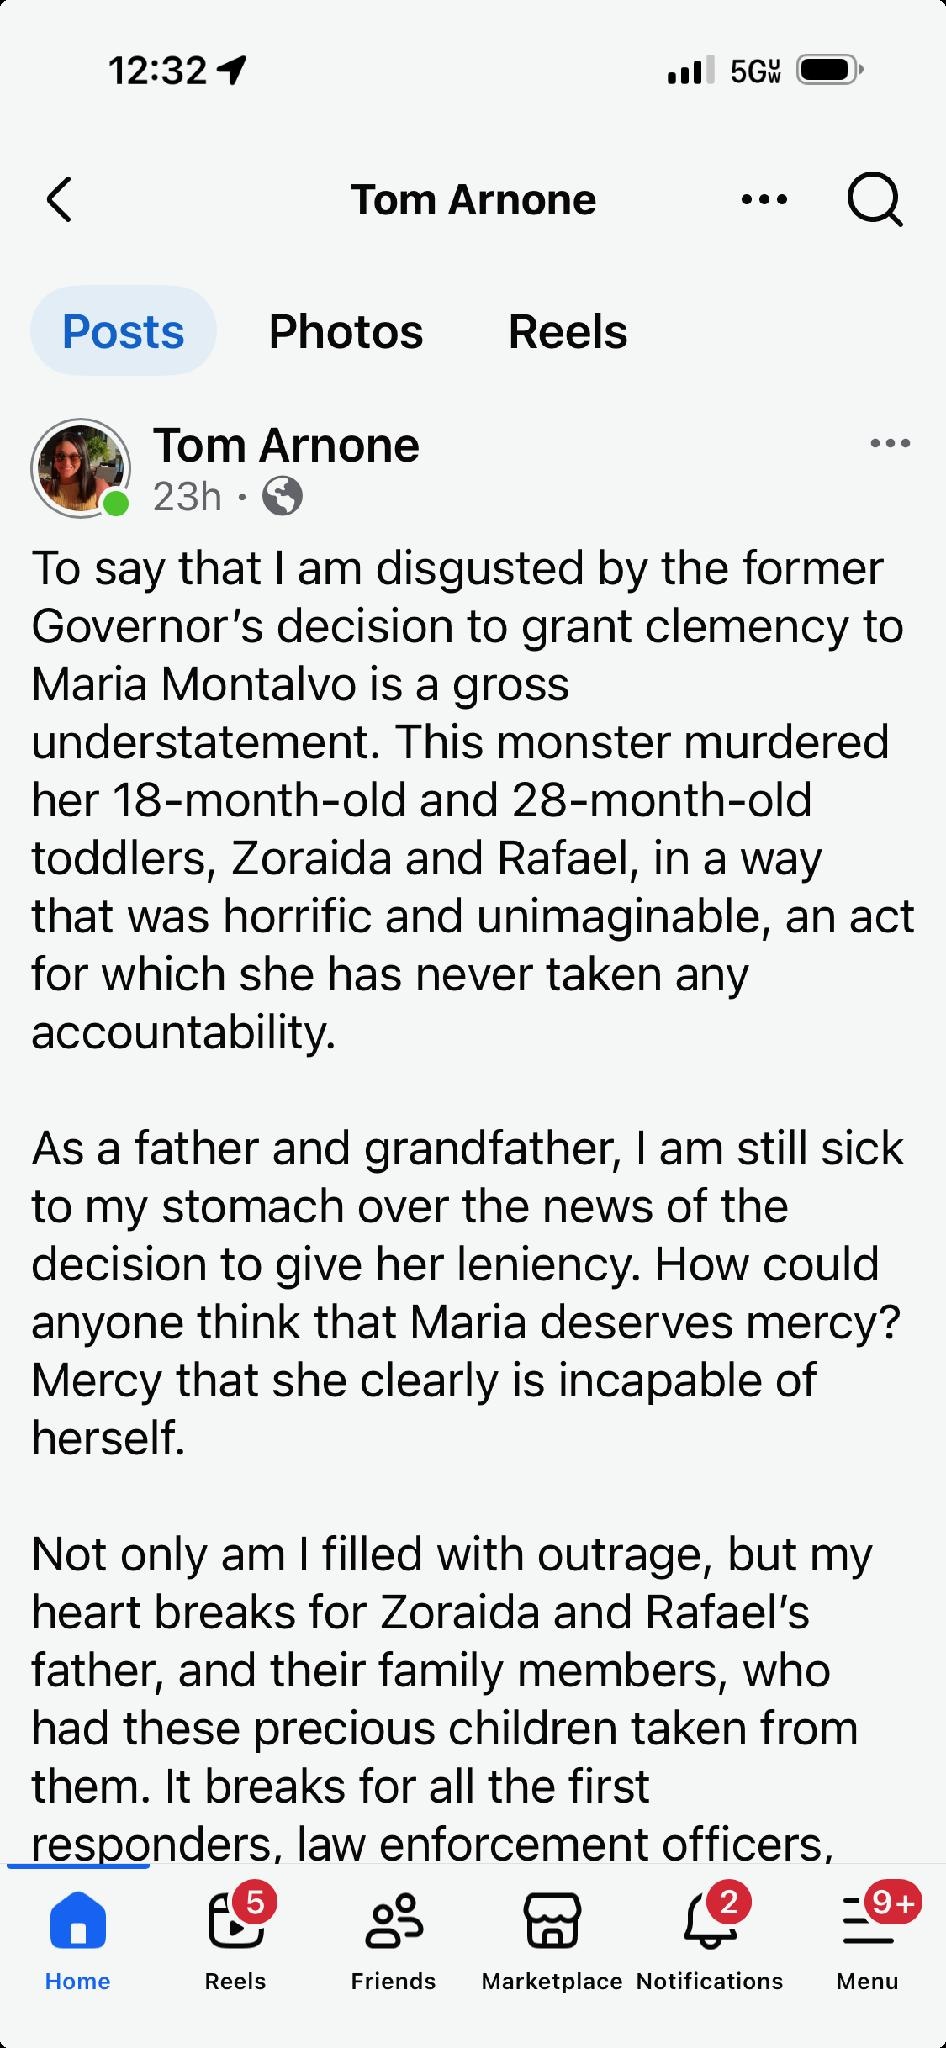946x2048 pixels.
Task: Switch to the Photos tab
Action: click(346, 331)
